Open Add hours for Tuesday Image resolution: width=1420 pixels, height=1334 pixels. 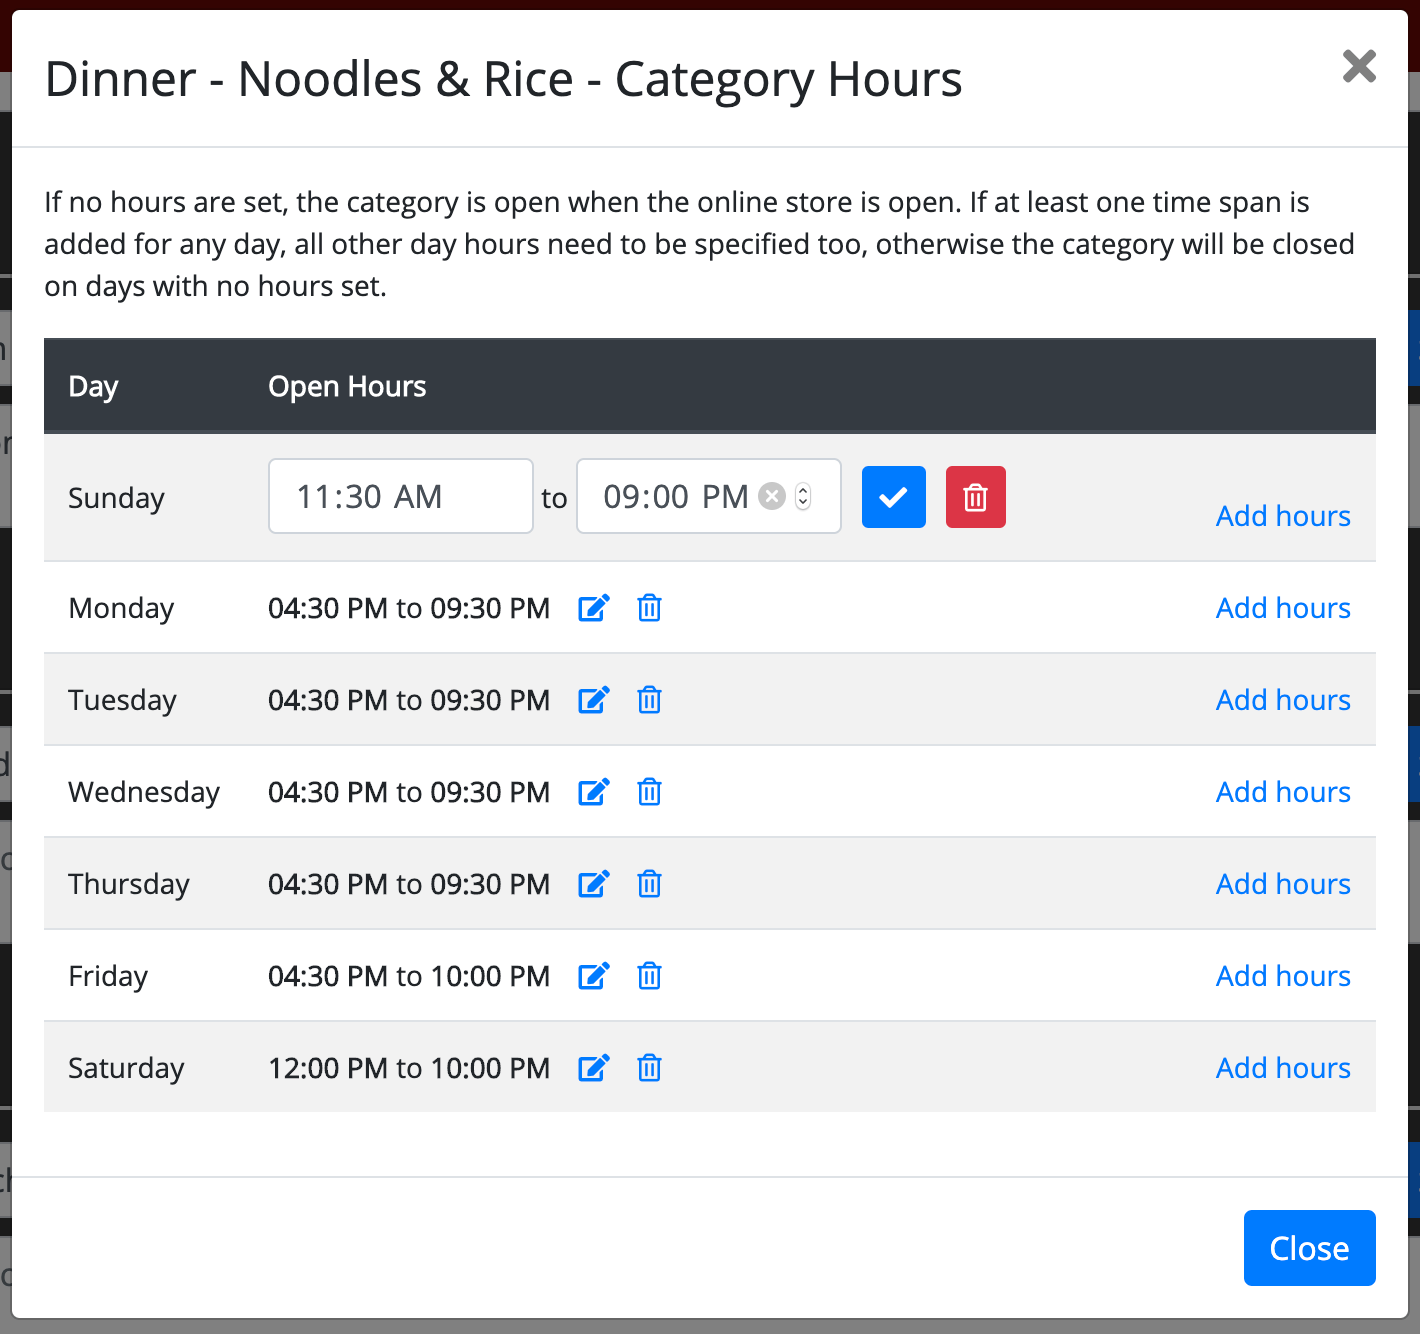(x=1283, y=700)
